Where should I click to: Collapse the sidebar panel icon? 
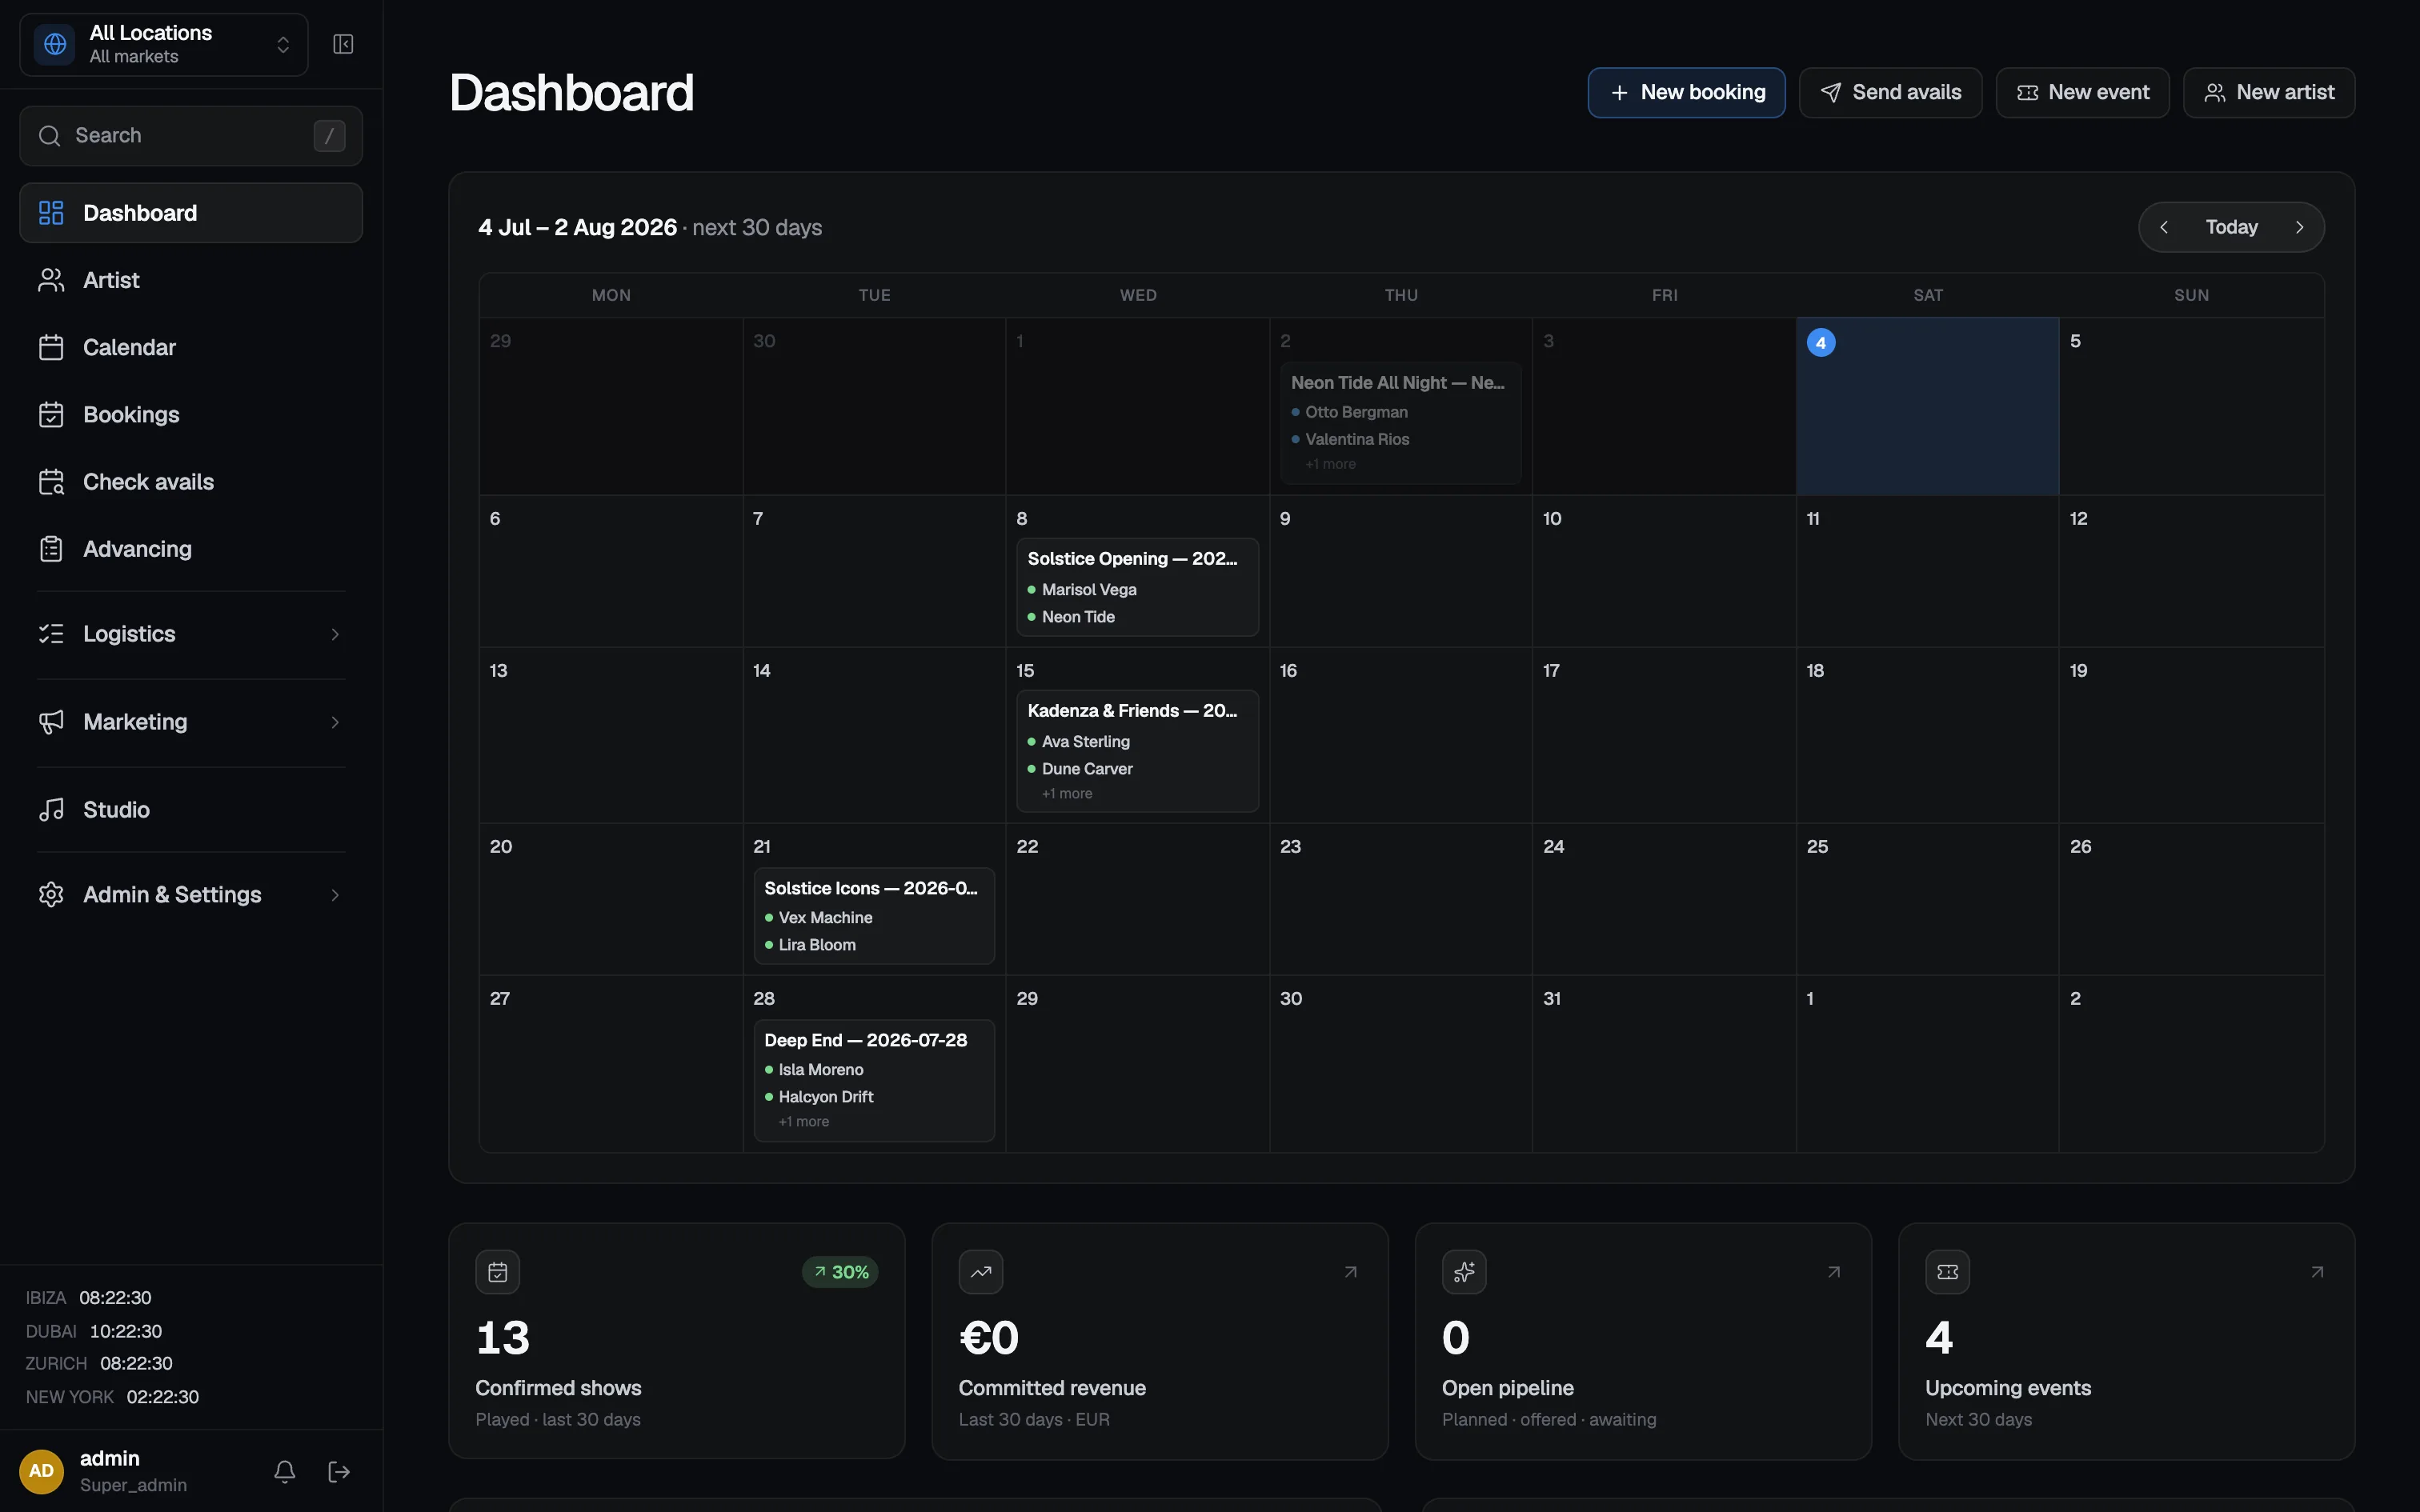[x=343, y=44]
